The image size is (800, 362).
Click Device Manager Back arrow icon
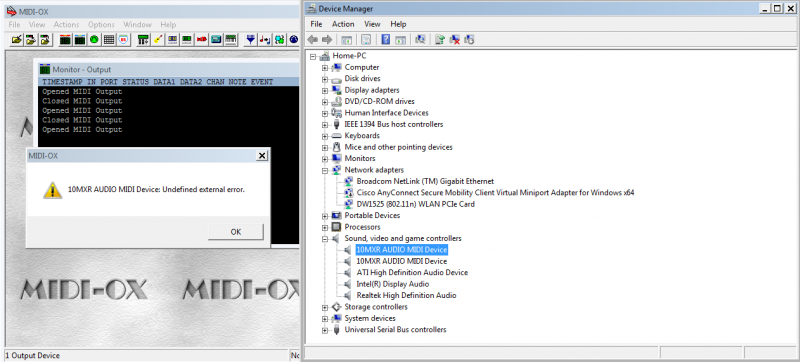coord(313,39)
